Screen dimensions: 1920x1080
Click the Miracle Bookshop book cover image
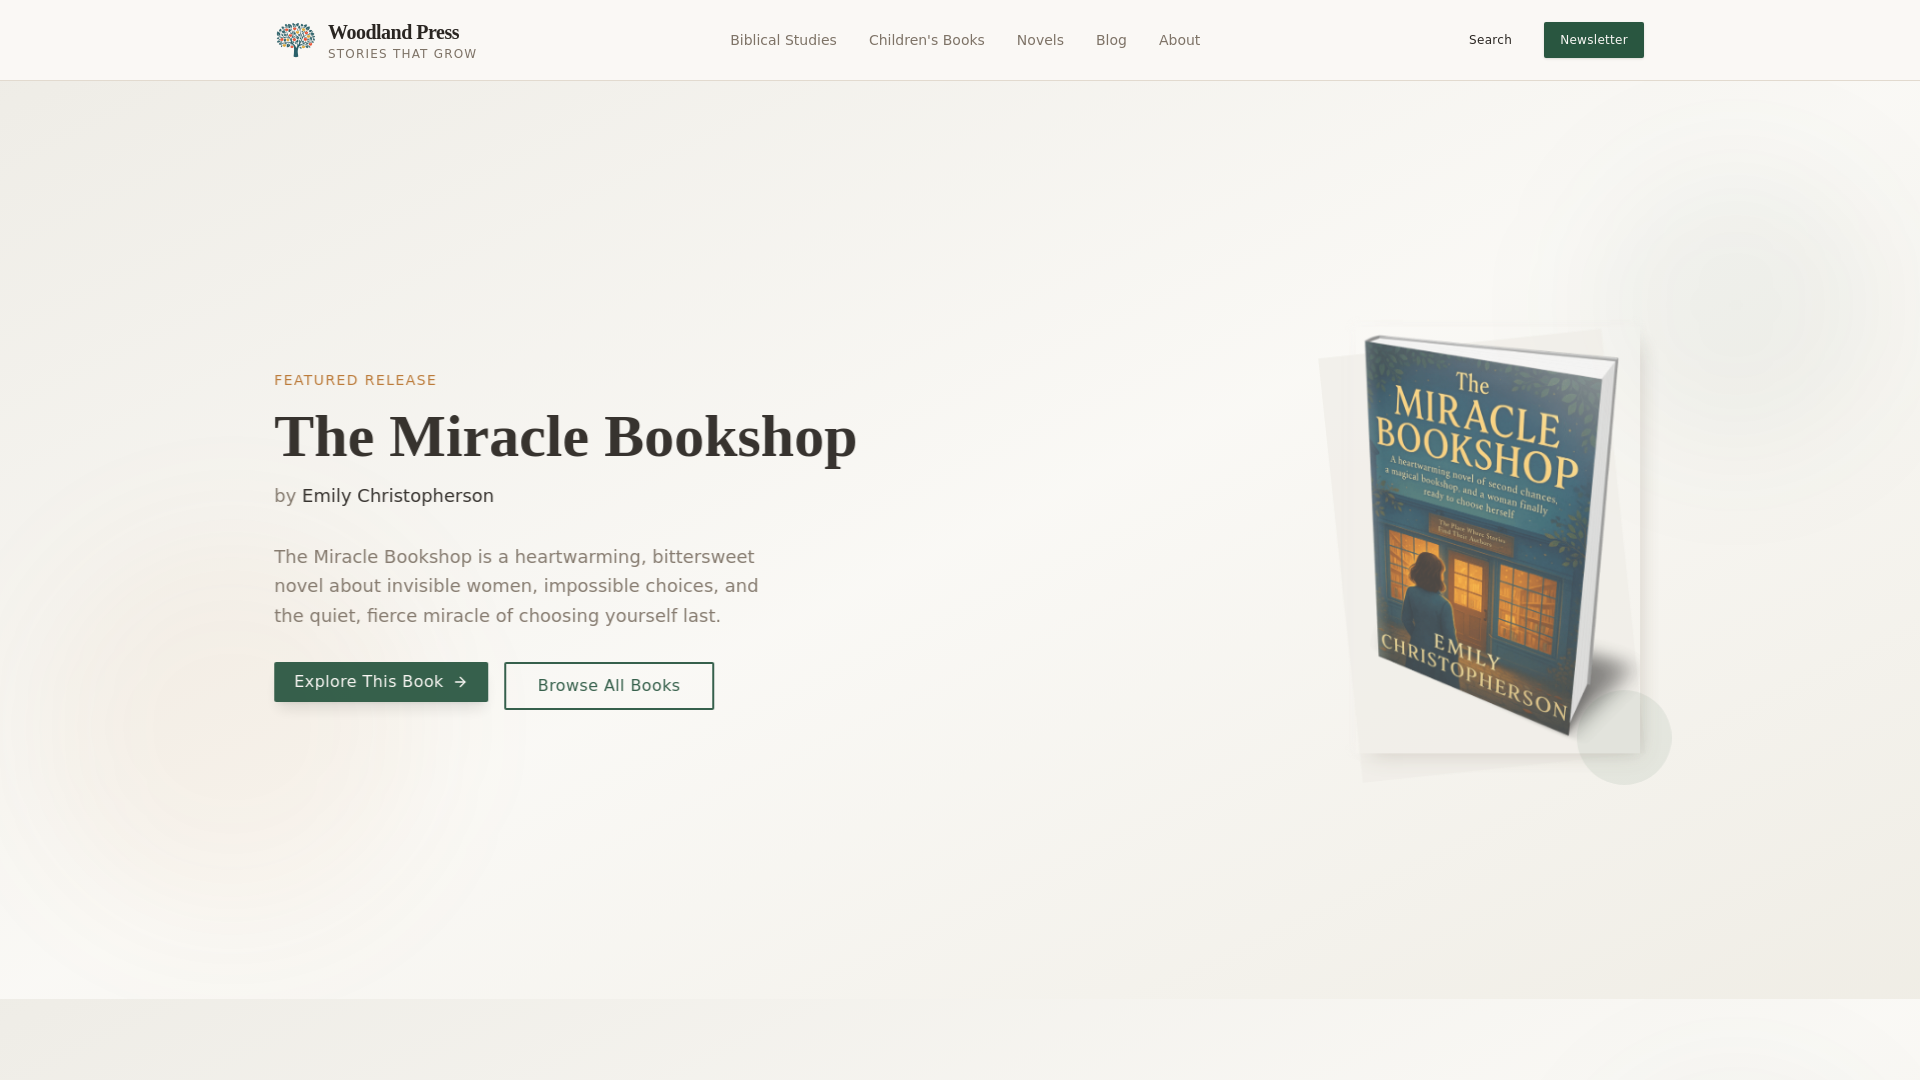[x=1490, y=535]
